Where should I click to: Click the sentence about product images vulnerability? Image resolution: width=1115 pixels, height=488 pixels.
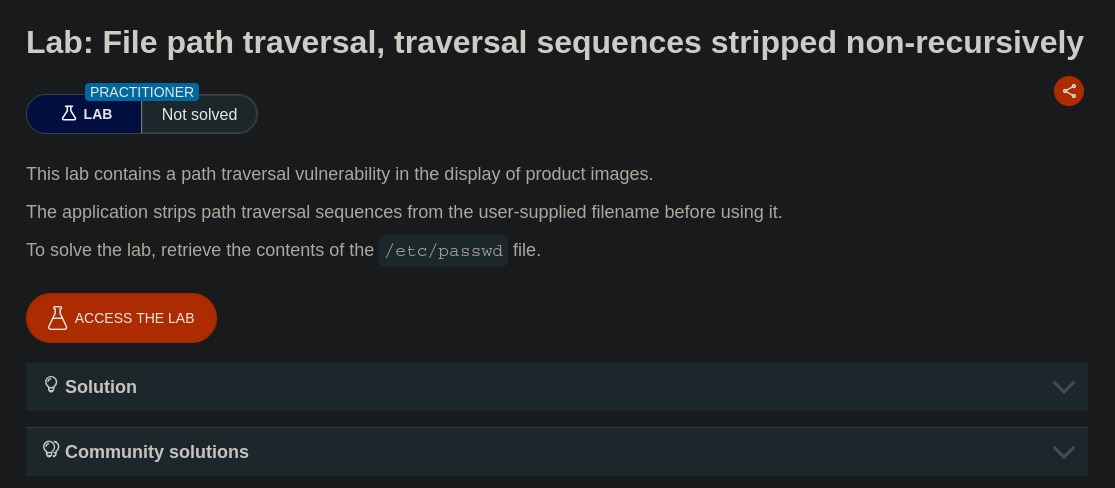[339, 174]
